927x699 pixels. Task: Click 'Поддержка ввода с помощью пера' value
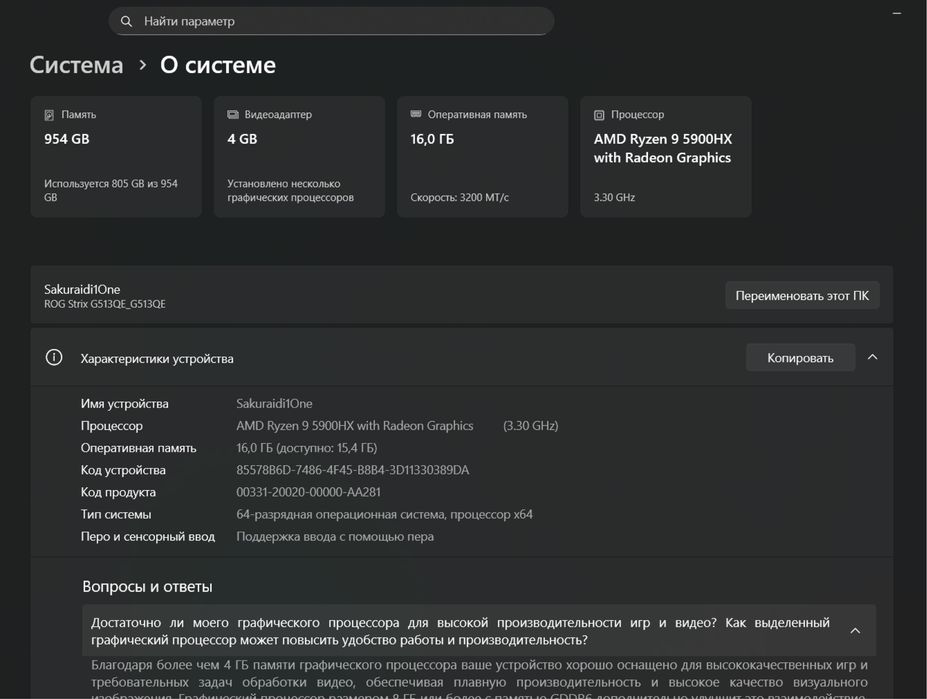point(335,536)
